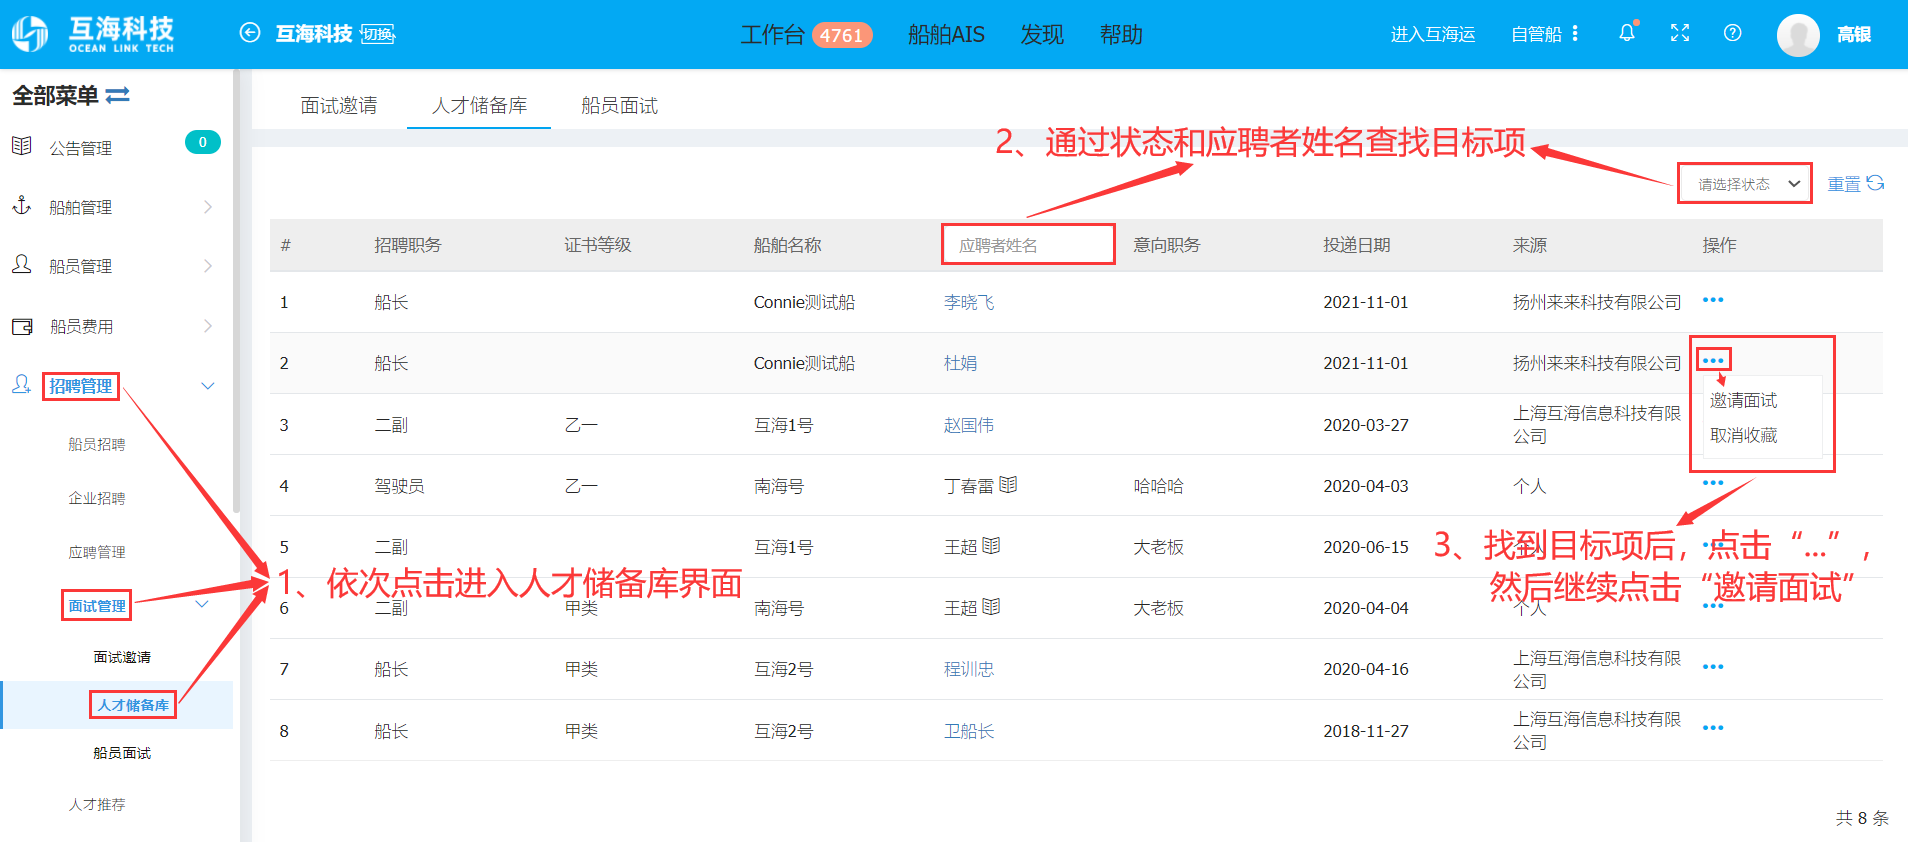Click the Ocean Link Tech logo
Viewport: 1908px width, 842px height.
tap(93, 34)
